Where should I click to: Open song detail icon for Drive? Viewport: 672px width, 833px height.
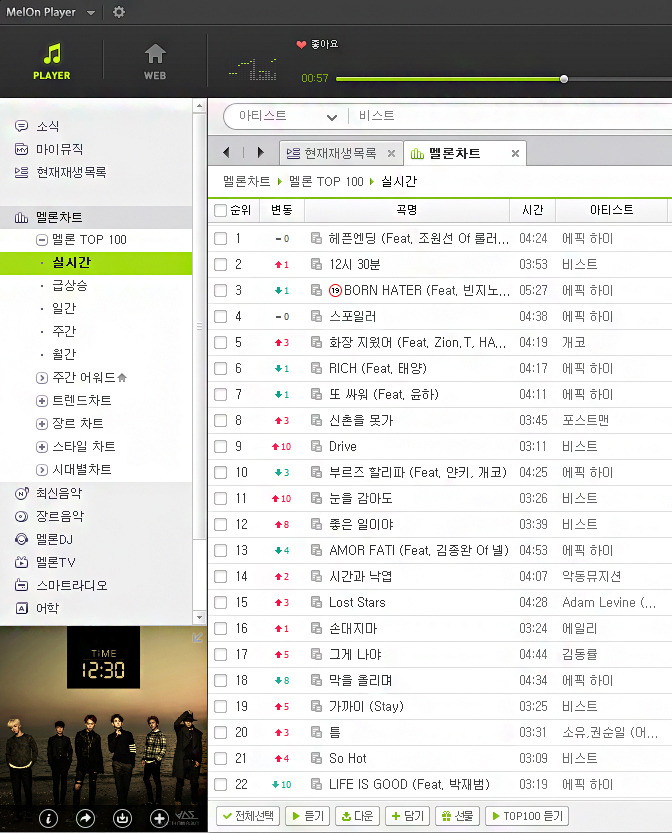click(x=316, y=446)
